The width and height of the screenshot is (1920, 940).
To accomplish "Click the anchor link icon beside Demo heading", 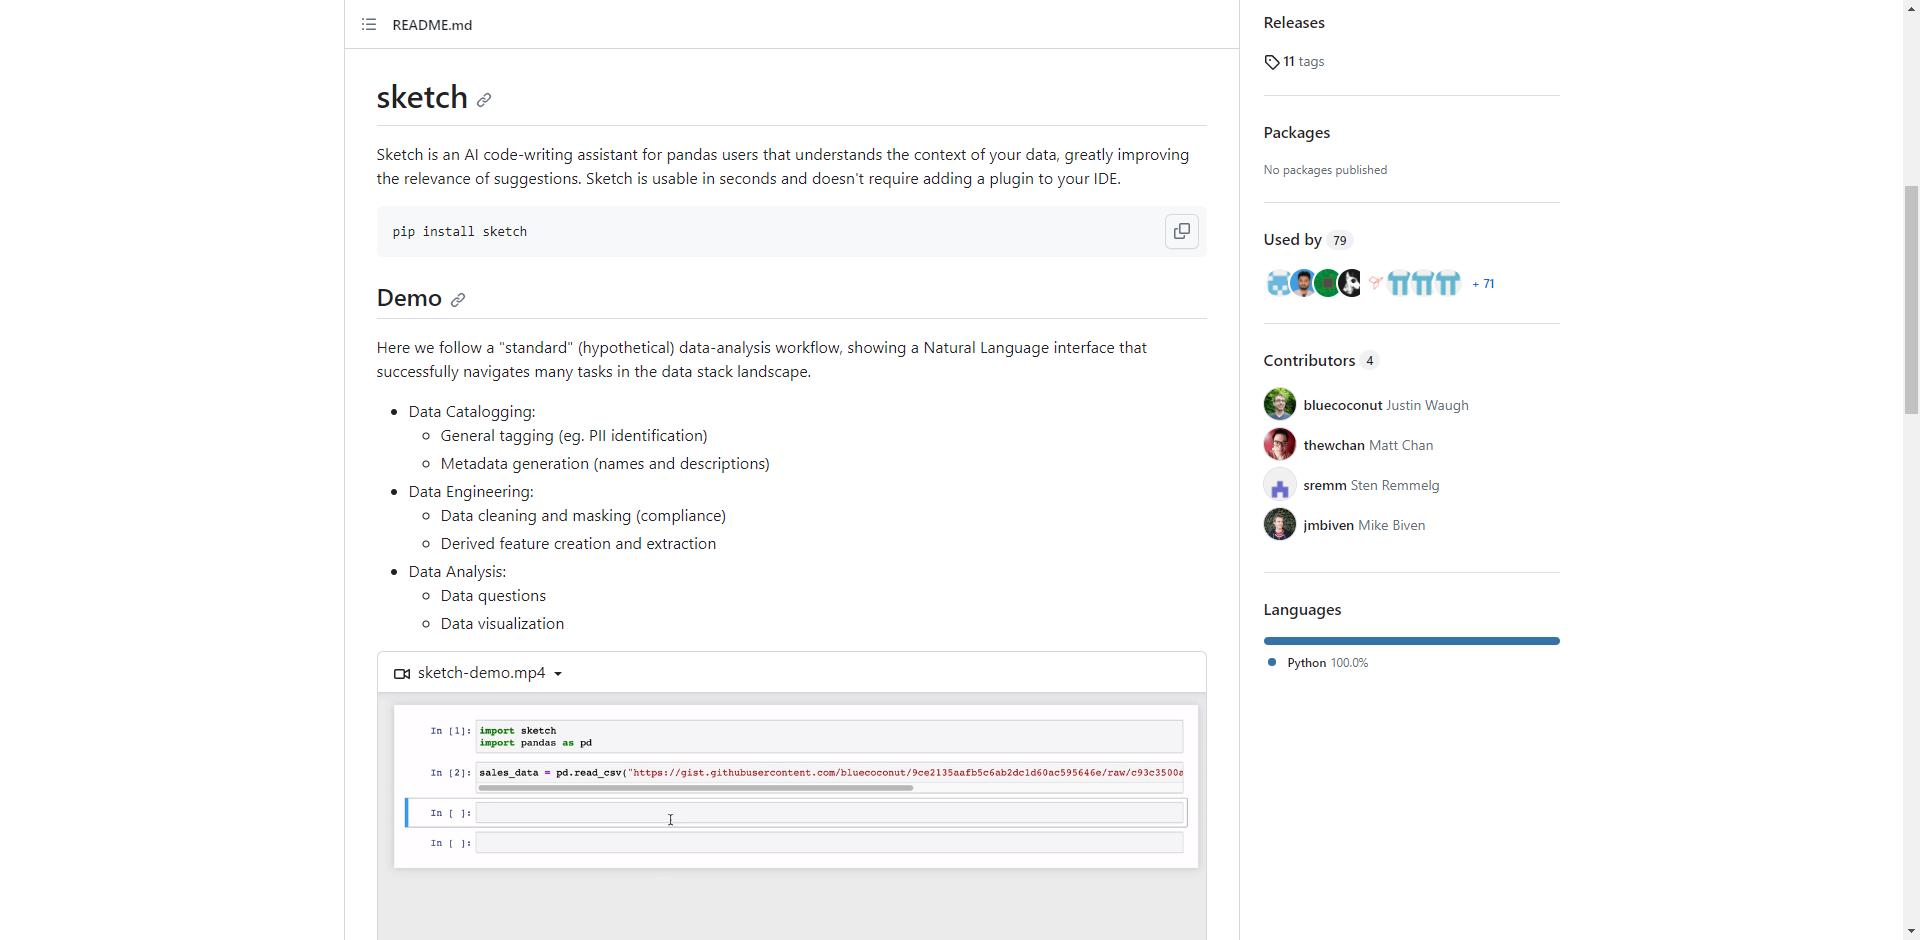I will [458, 300].
